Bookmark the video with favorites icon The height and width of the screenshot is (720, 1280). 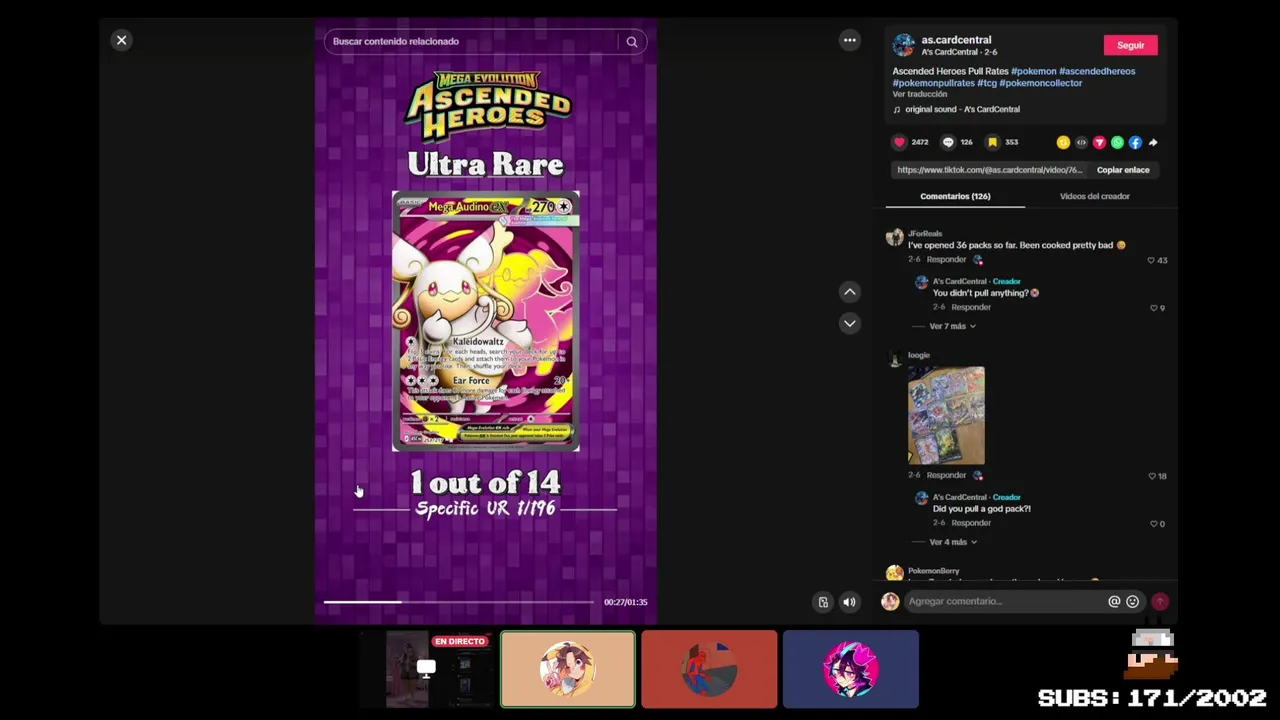[992, 142]
